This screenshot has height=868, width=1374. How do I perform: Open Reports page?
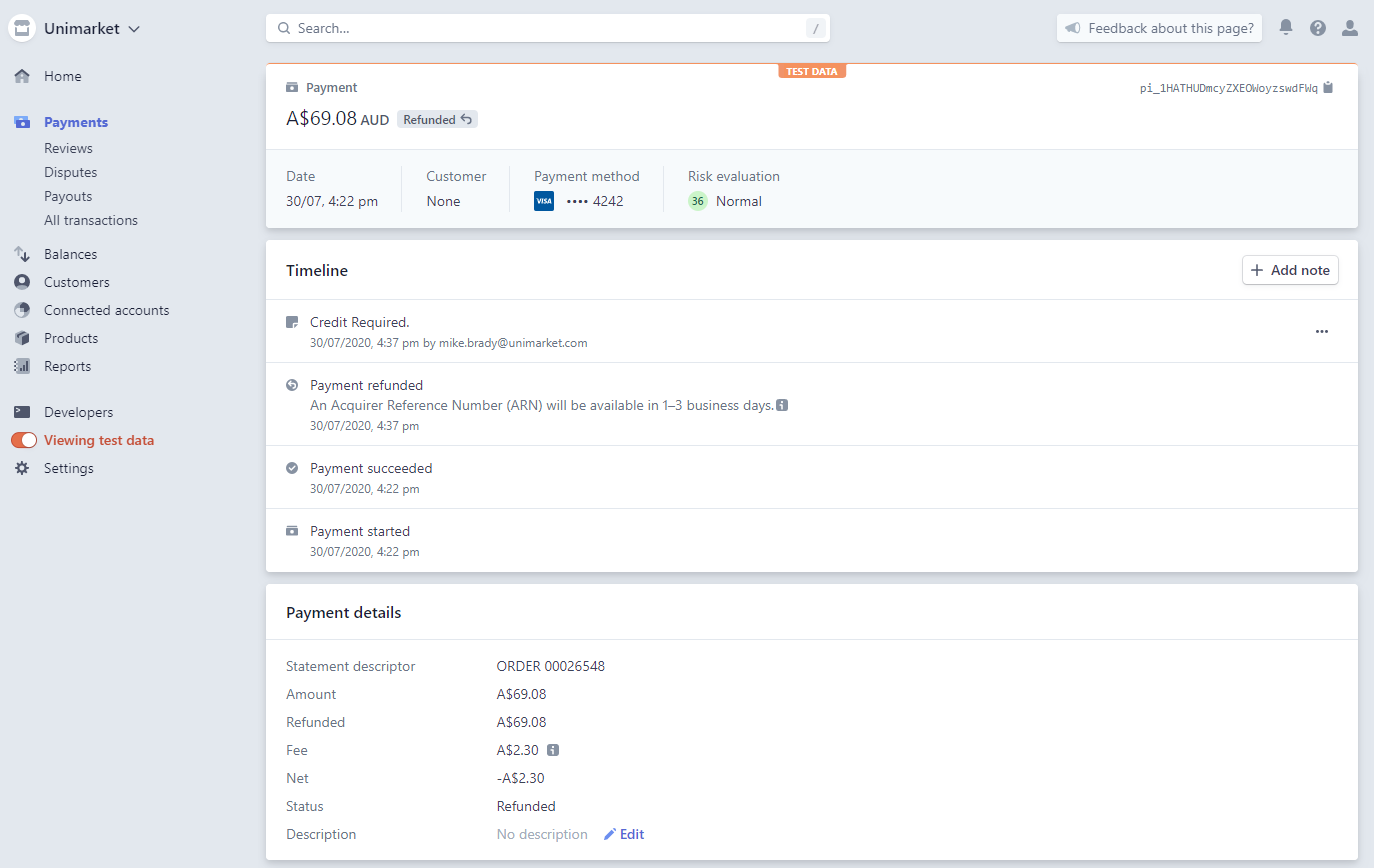pyautogui.click(x=67, y=366)
